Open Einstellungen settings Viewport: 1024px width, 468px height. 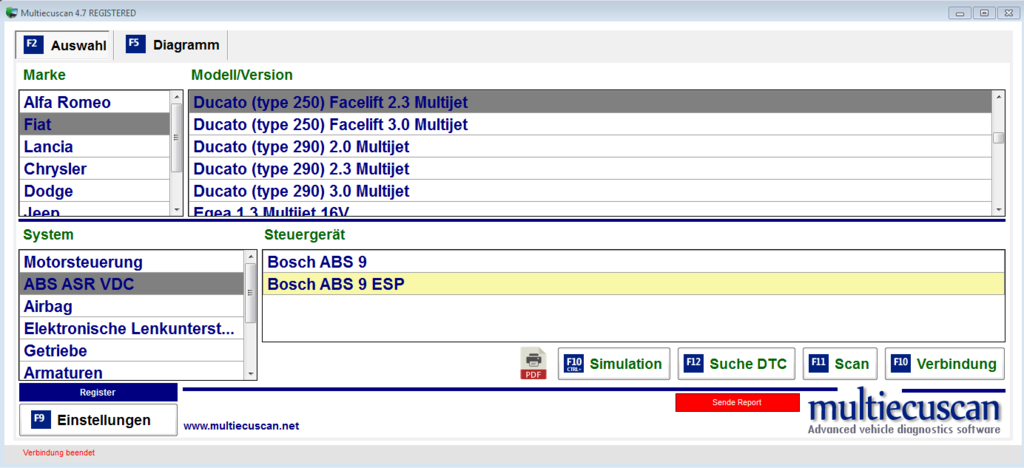pyautogui.click(x=98, y=420)
